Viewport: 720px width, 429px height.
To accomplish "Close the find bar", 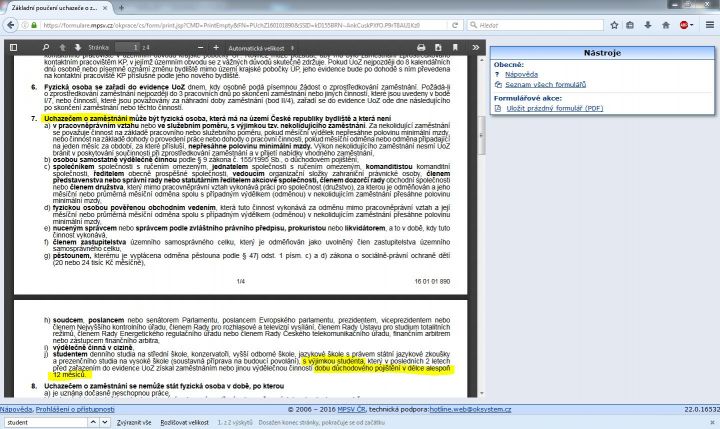I will 713,423.
